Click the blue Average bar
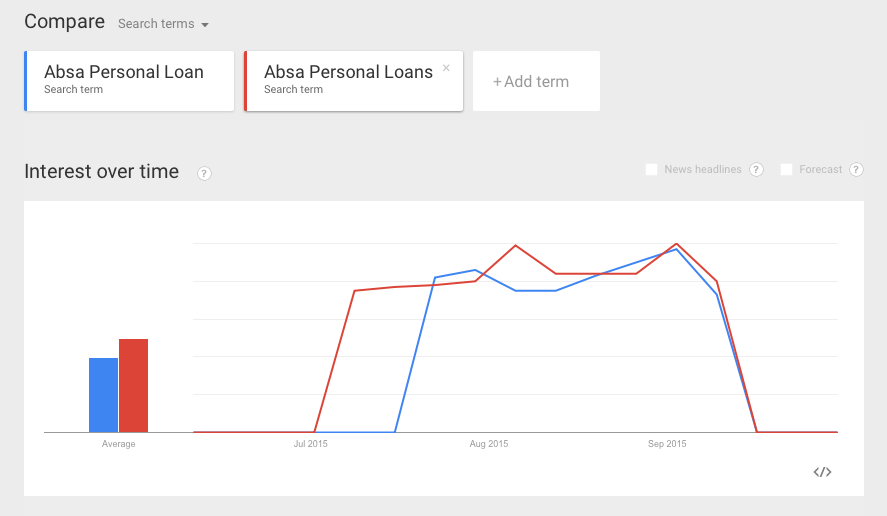The height and width of the screenshot is (516, 887). 103,395
